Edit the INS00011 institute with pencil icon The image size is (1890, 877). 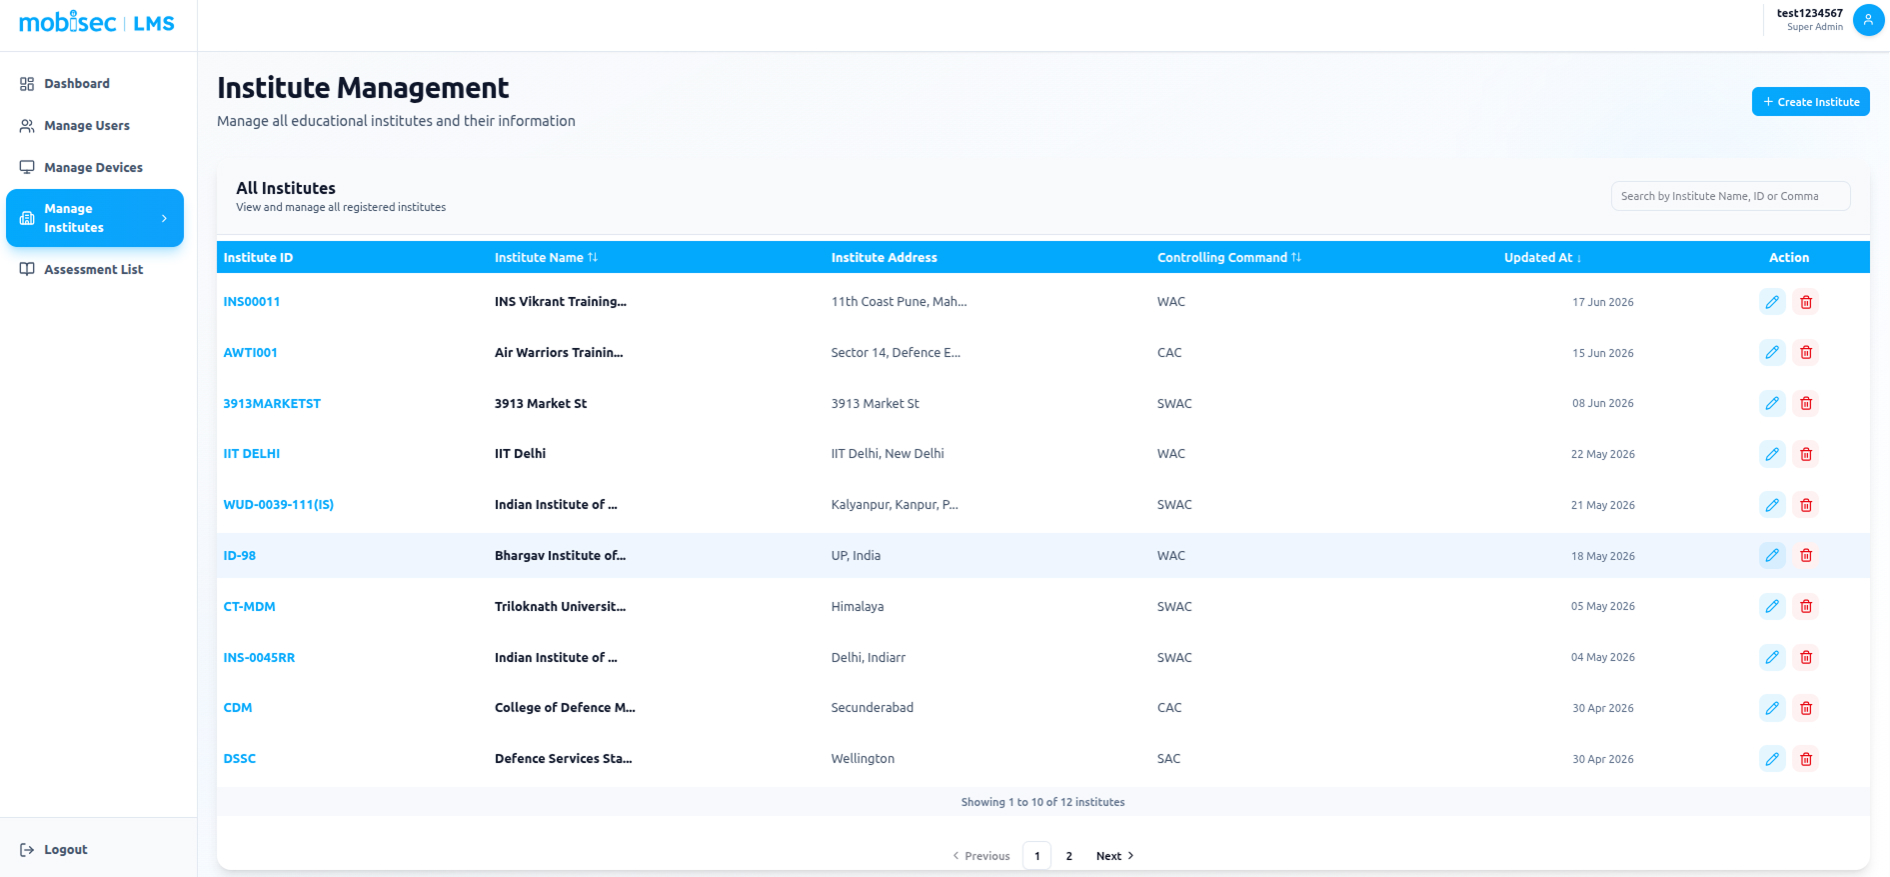tap(1772, 302)
